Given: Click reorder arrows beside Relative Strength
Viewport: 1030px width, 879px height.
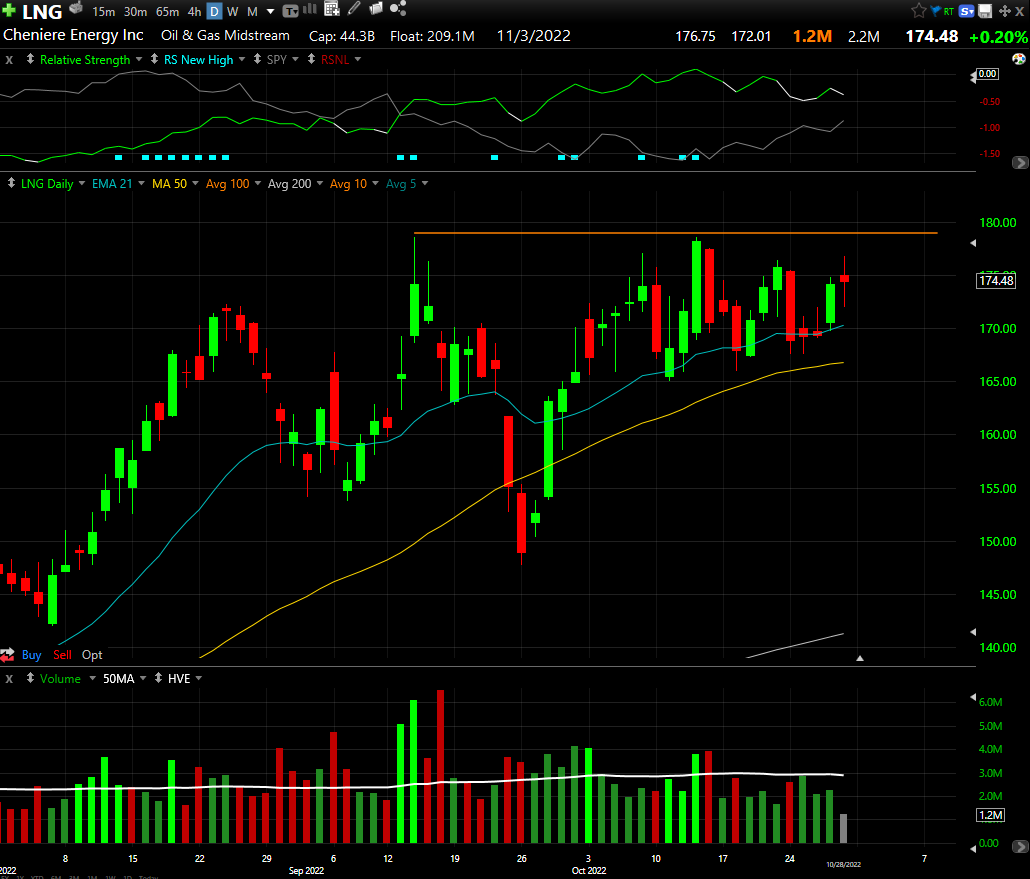Looking at the screenshot, I should click(30, 59).
